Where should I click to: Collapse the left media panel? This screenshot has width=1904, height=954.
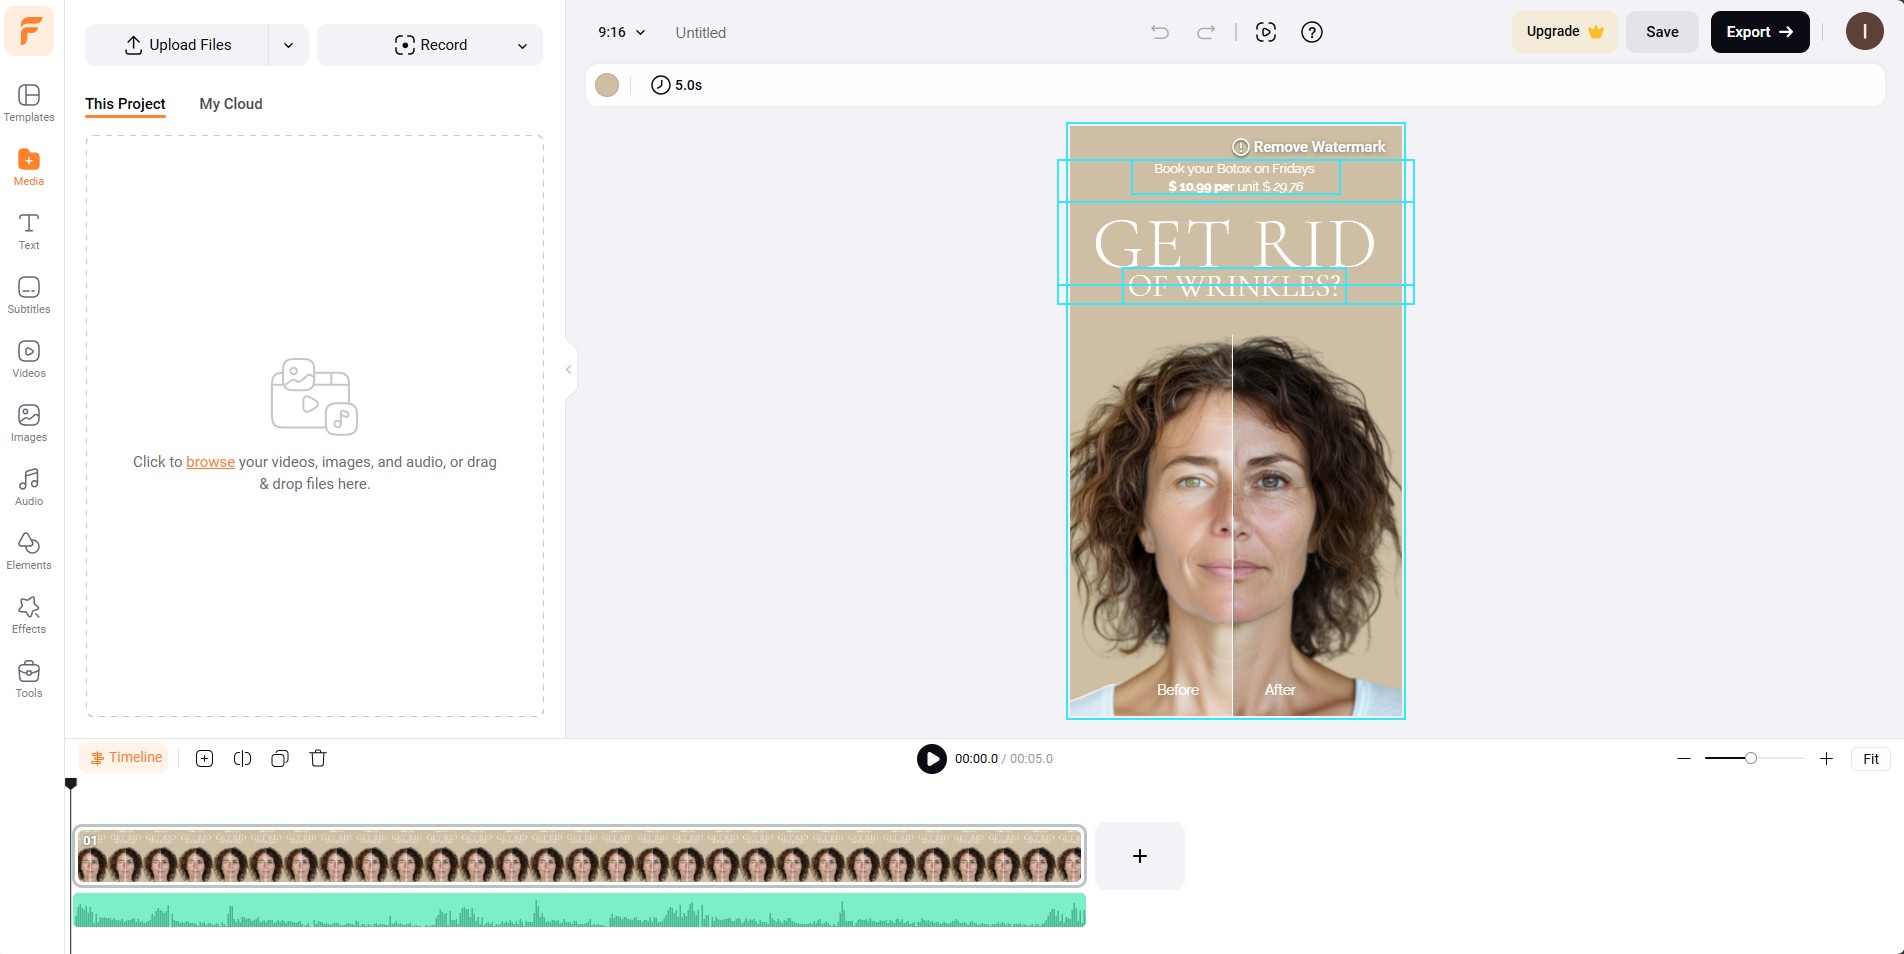pos(569,370)
